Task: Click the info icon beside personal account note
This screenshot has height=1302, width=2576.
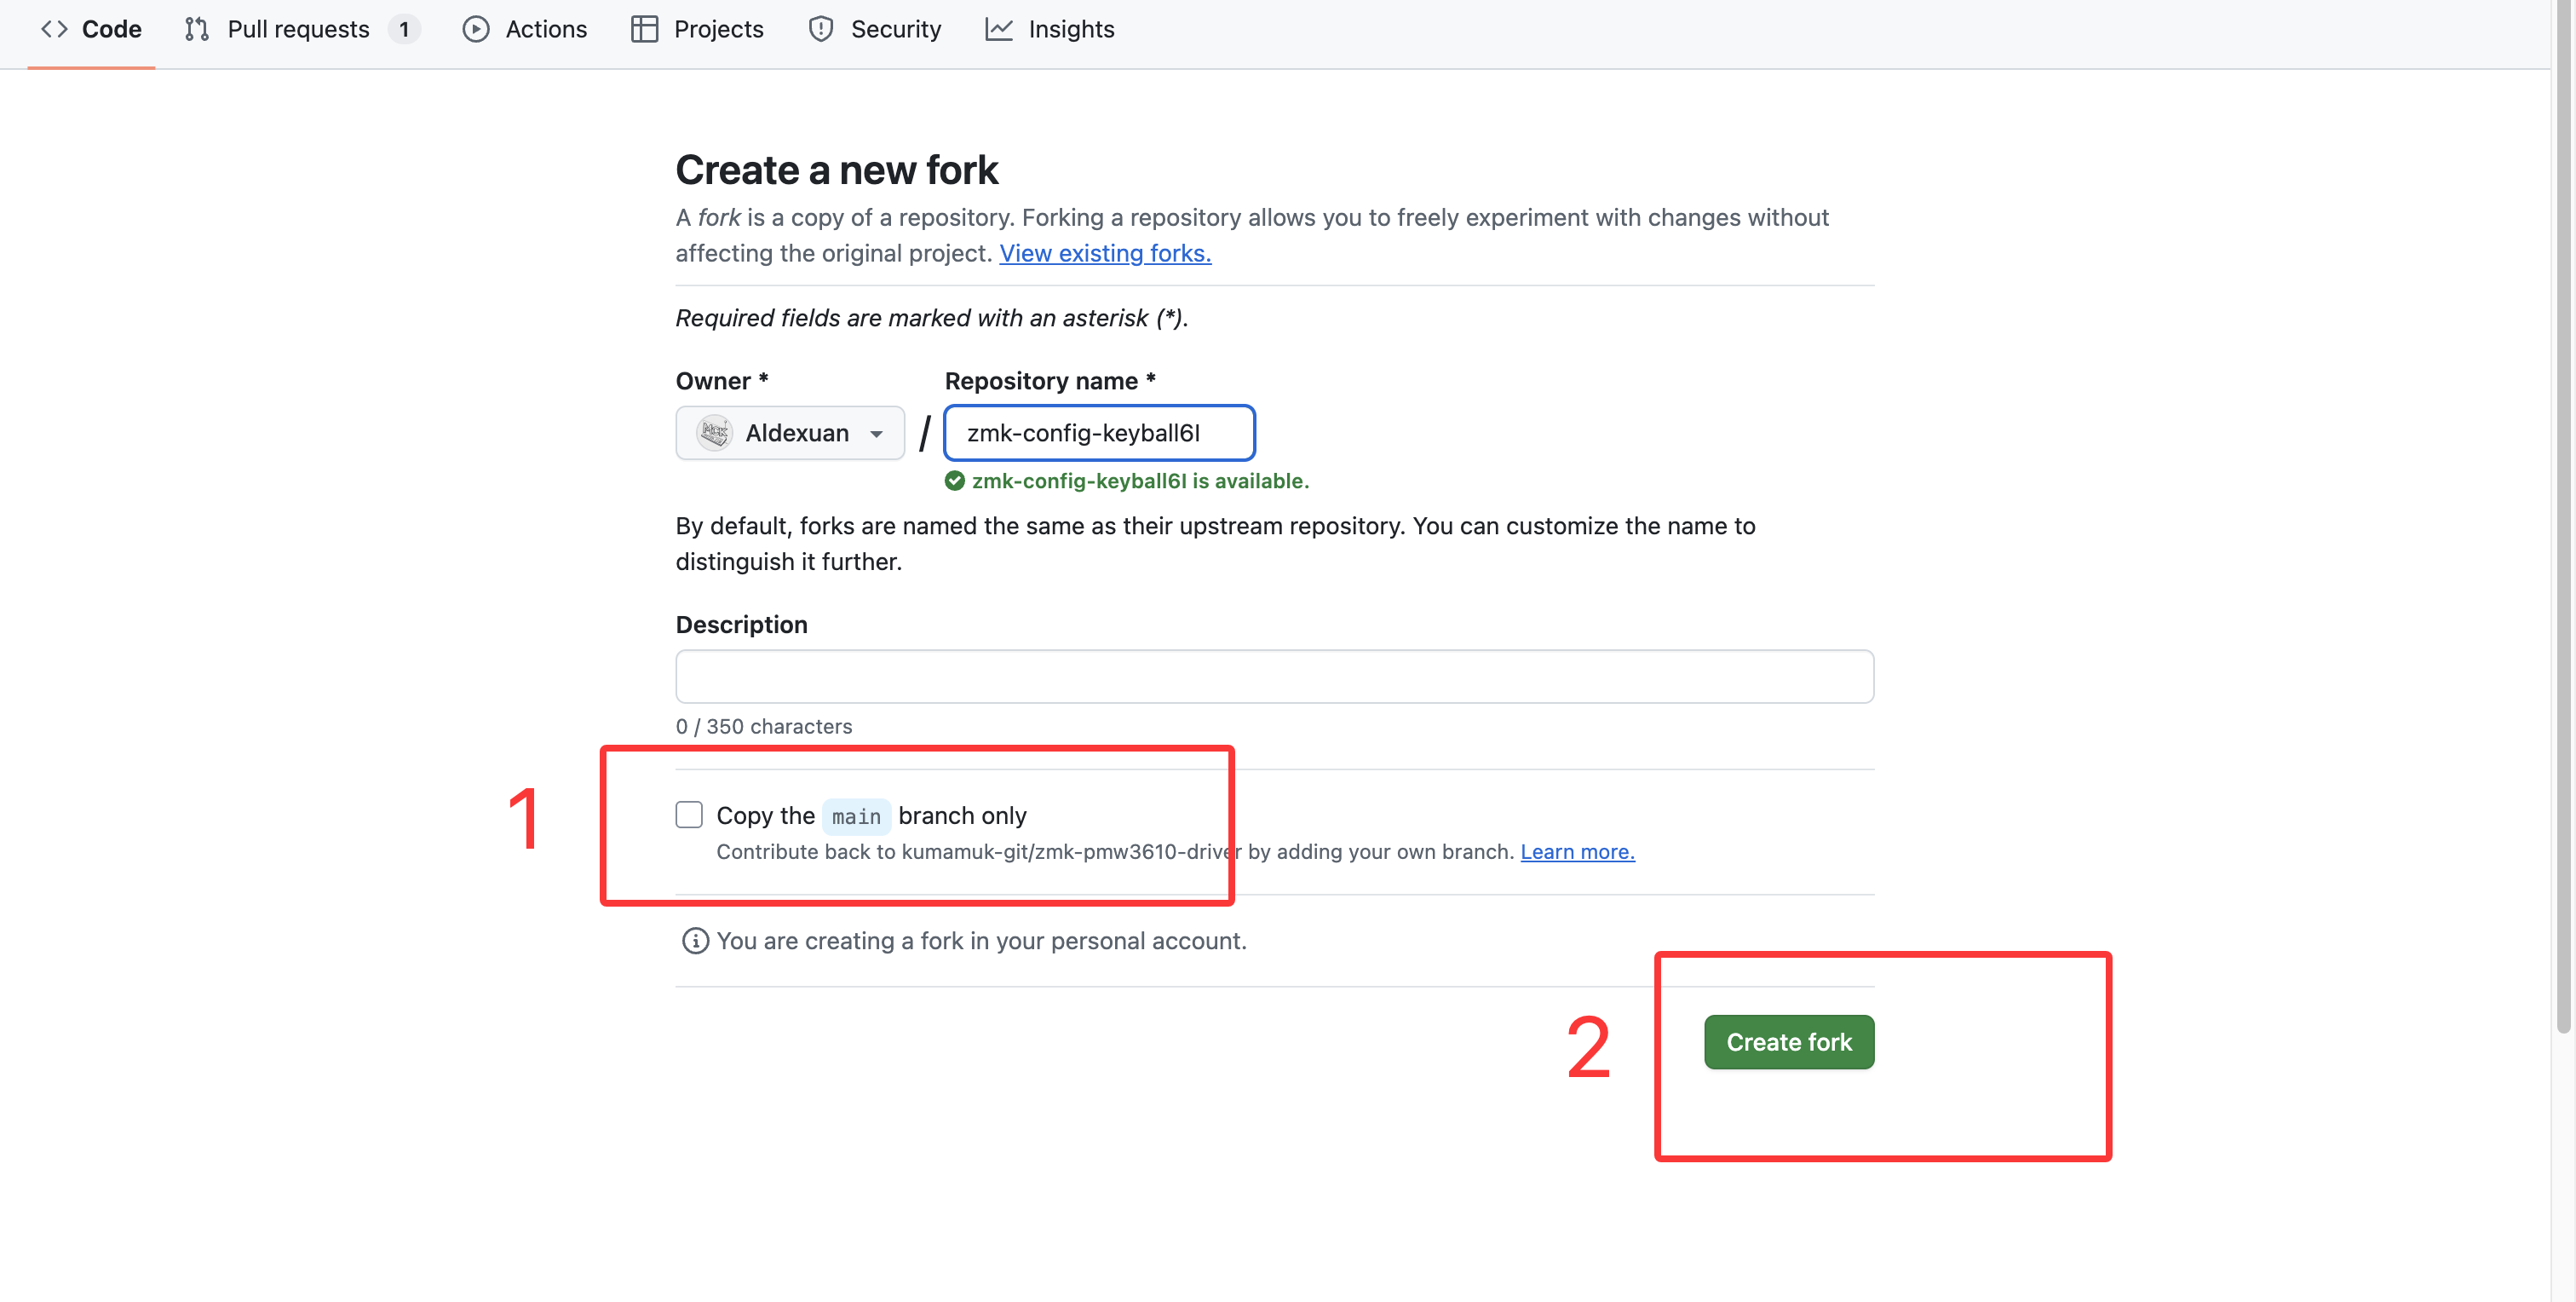Action: (x=695, y=941)
